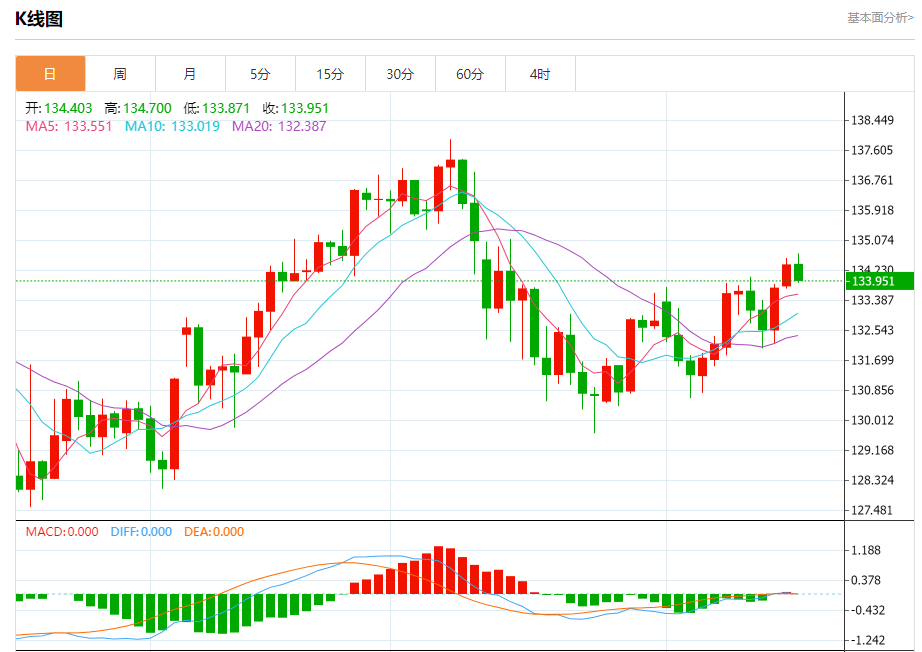Viewport: 922px width, 652px height.
Task: Click the -1.242 MACD axis label
Action: click(x=868, y=640)
